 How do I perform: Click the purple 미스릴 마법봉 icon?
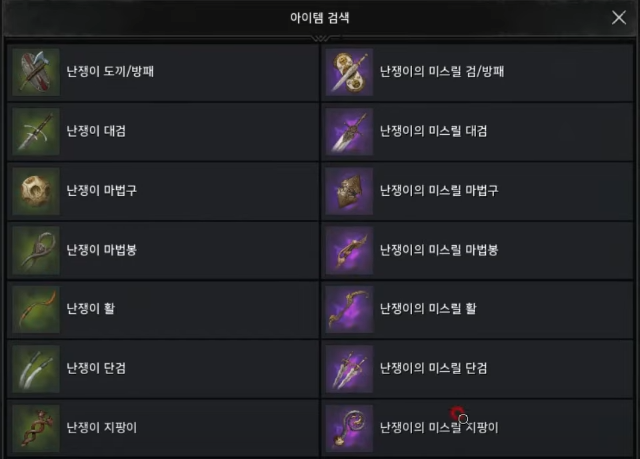(x=349, y=251)
